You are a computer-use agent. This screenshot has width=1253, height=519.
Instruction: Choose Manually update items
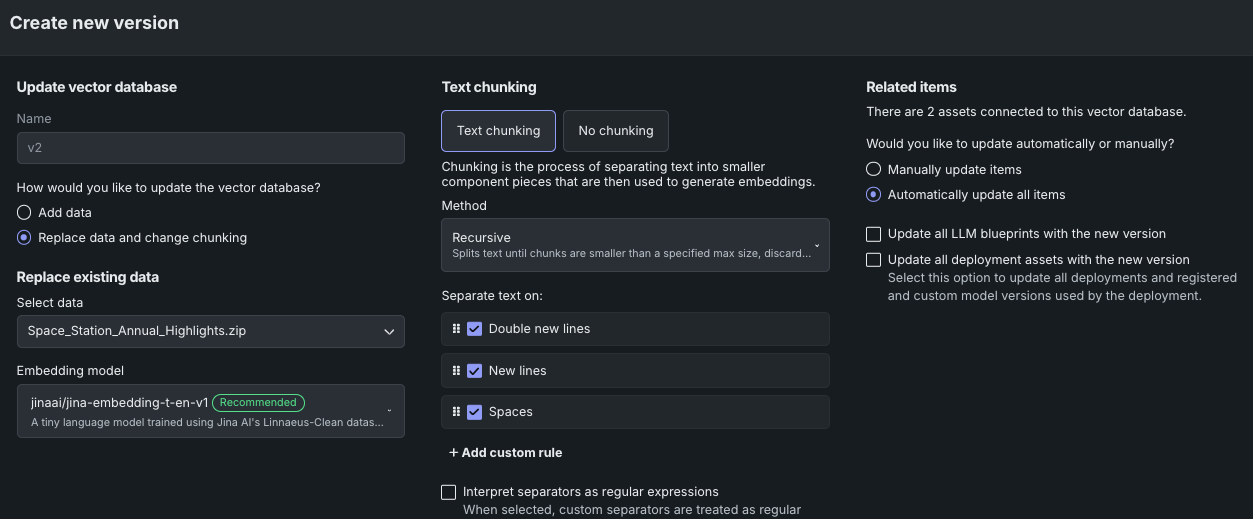tap(874, 170)
